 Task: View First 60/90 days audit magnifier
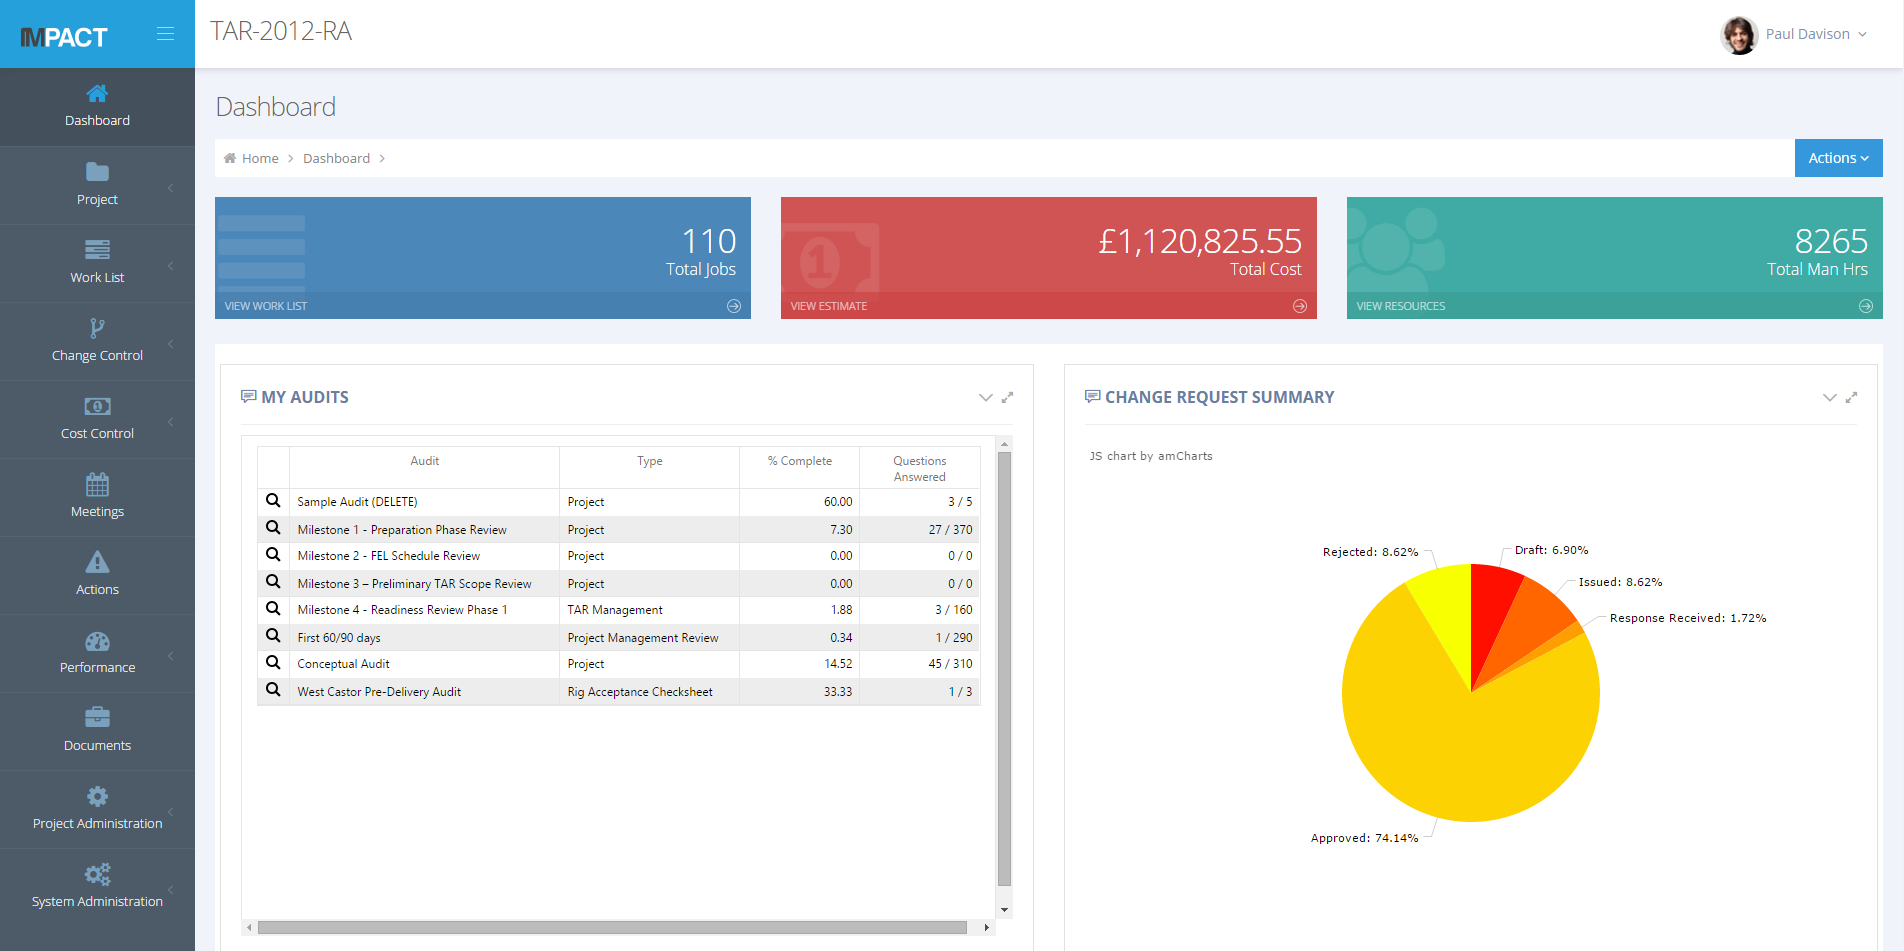click(x=273, y=636)
